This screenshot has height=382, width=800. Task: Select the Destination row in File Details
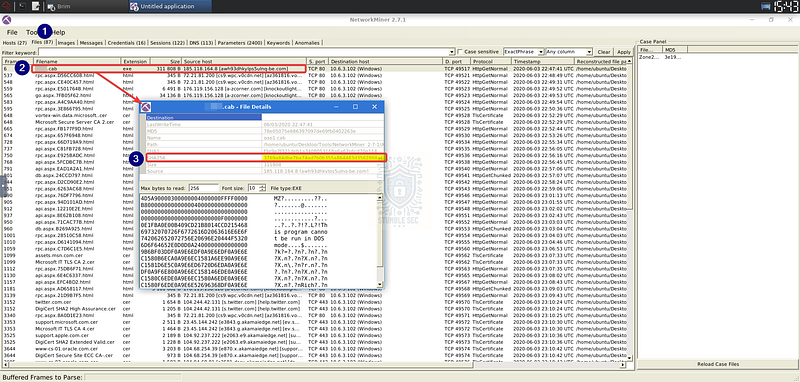click(x=264, y=118)
